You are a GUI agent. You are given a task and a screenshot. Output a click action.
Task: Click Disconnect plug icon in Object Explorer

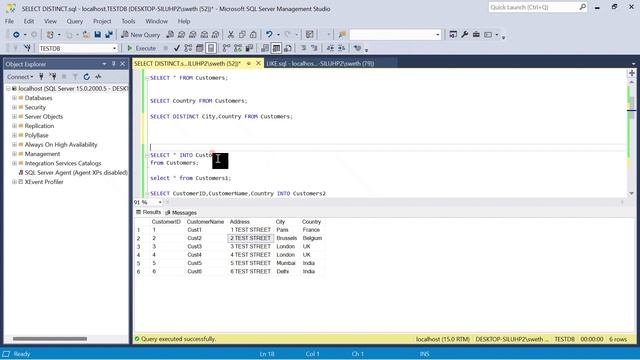point(53,77)
